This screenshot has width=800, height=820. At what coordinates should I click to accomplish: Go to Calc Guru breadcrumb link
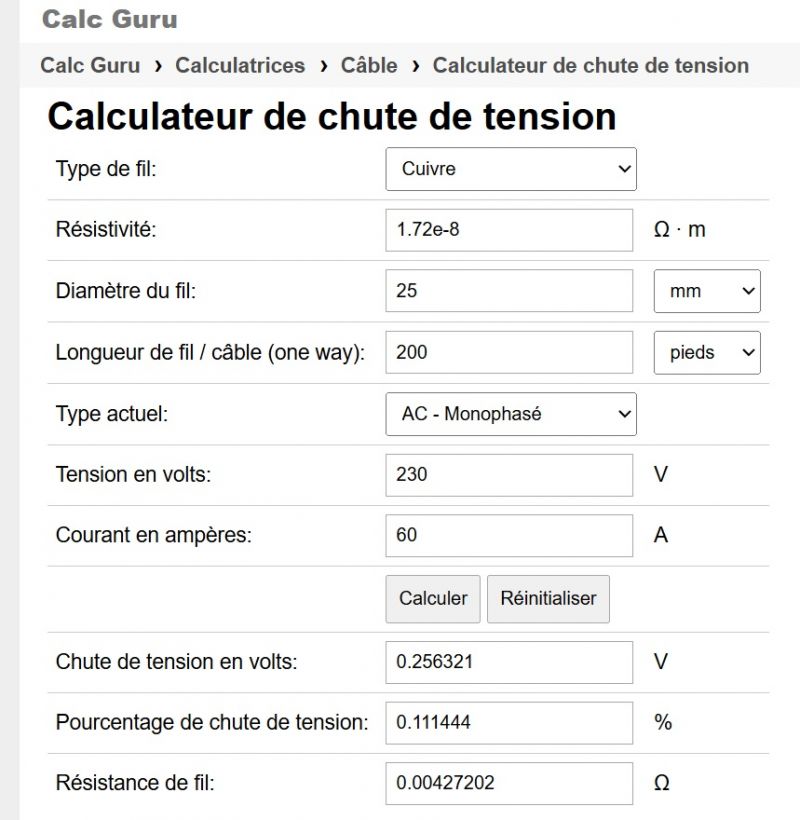coord(90,66)
